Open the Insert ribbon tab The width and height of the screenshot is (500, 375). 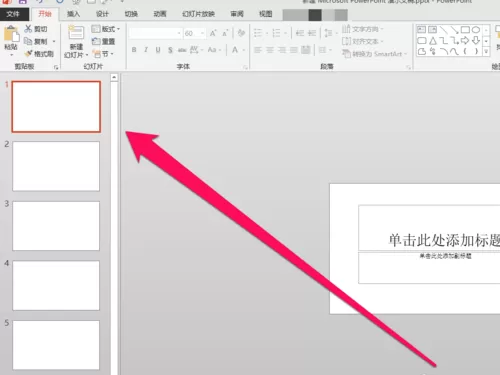[73, 14]
